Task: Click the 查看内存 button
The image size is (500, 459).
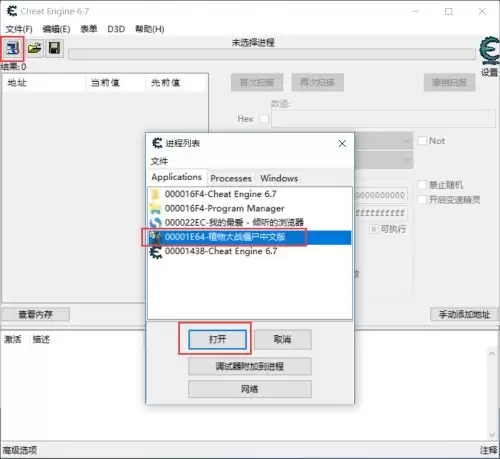Action: pos(36,314)
